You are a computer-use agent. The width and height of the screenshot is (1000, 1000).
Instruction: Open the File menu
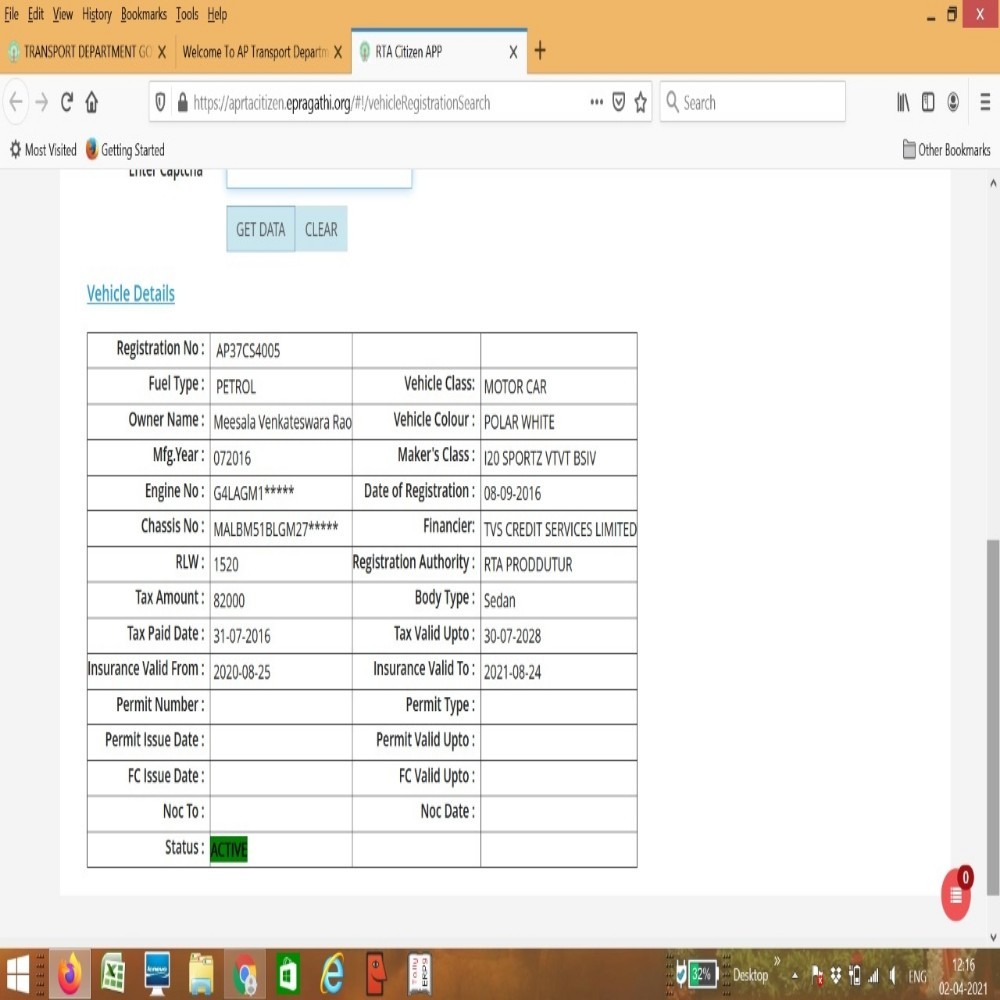click(x=11, y=14)
